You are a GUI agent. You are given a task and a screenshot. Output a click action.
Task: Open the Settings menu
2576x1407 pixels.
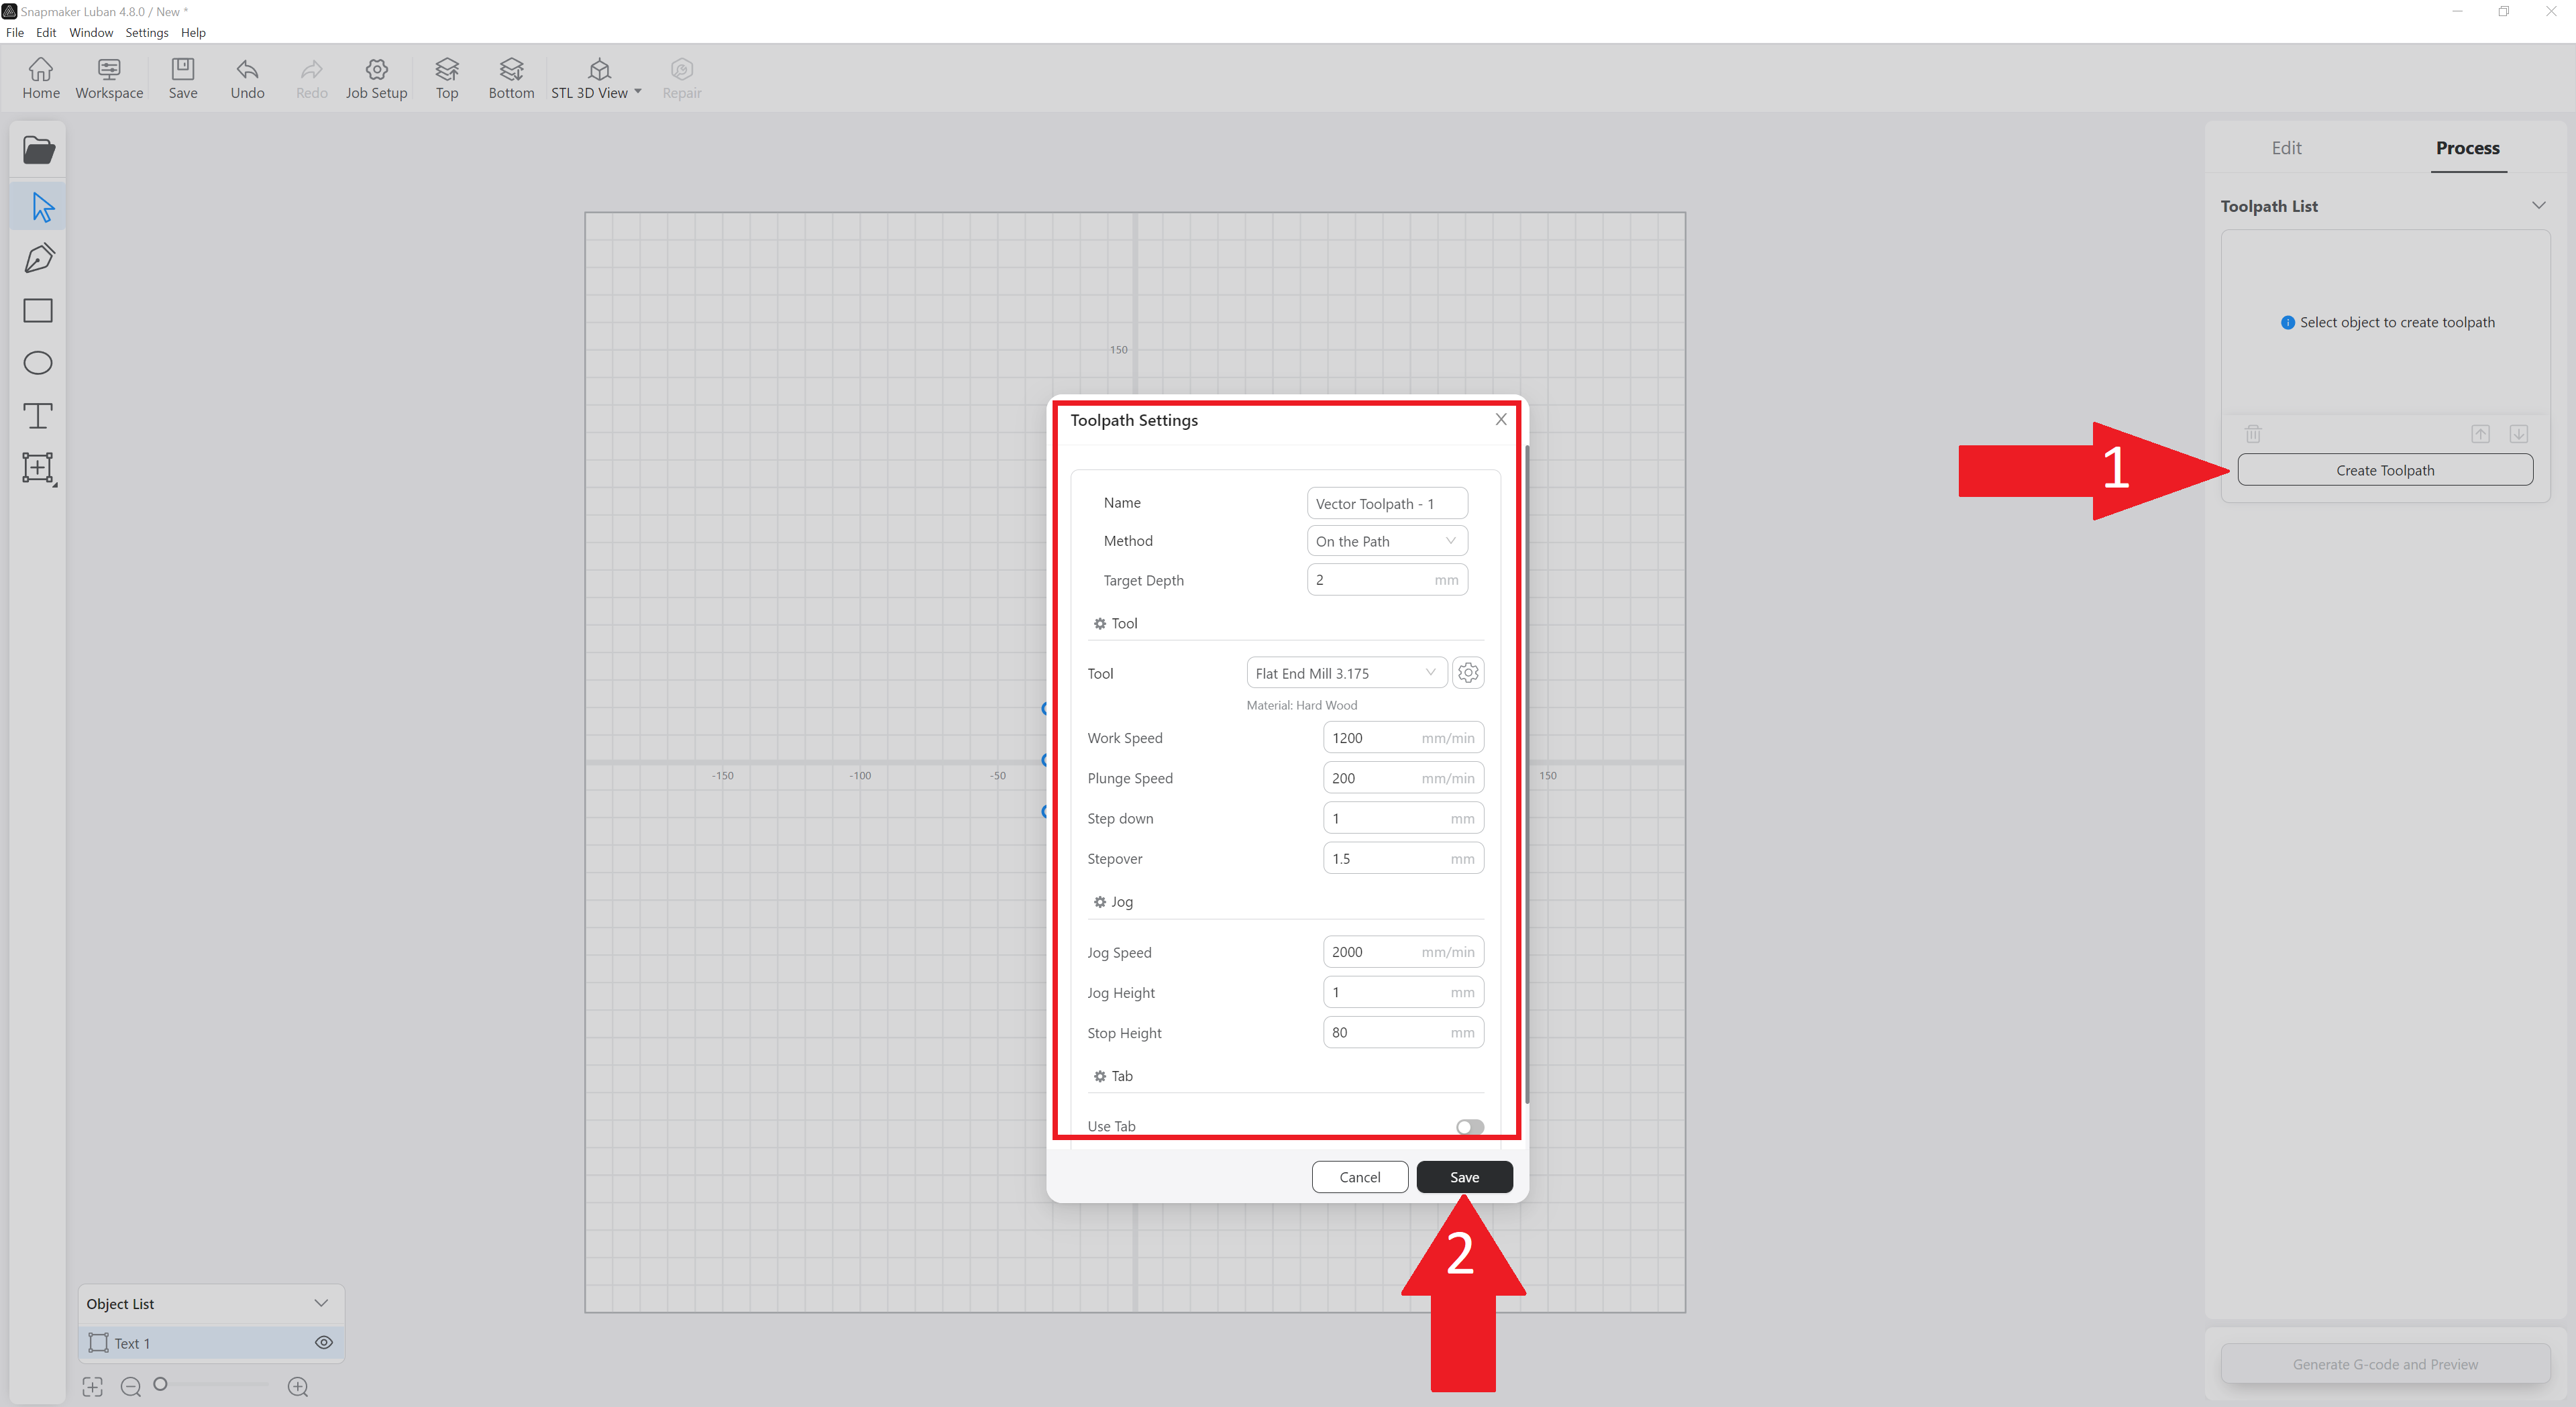coord(146,32)
